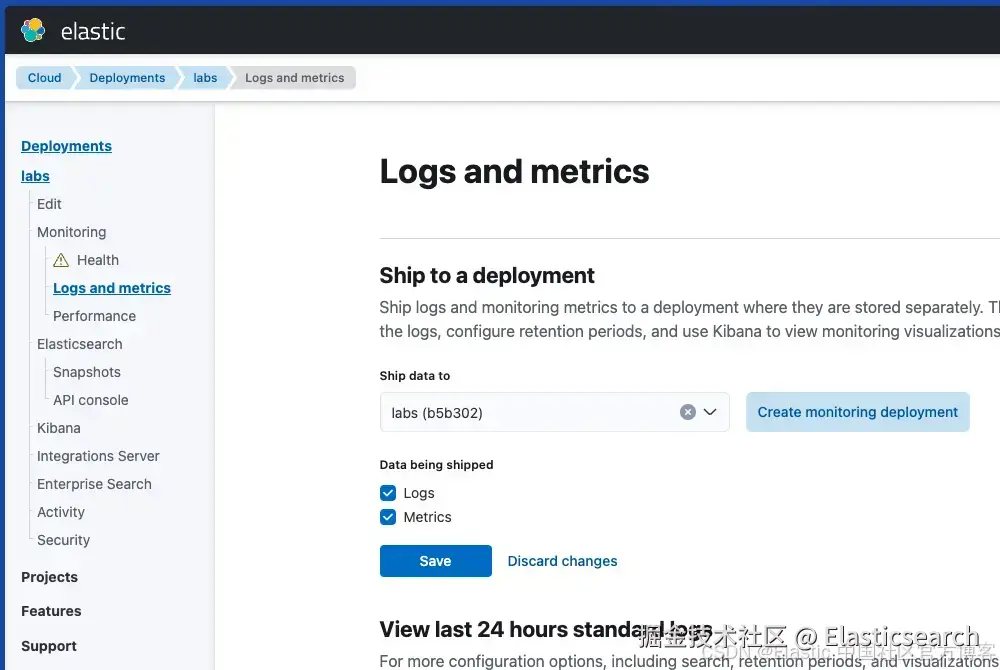Viewport: 1000px width, 670px height.
Task: Open Health page in sidebar
Action: point(98,260)
